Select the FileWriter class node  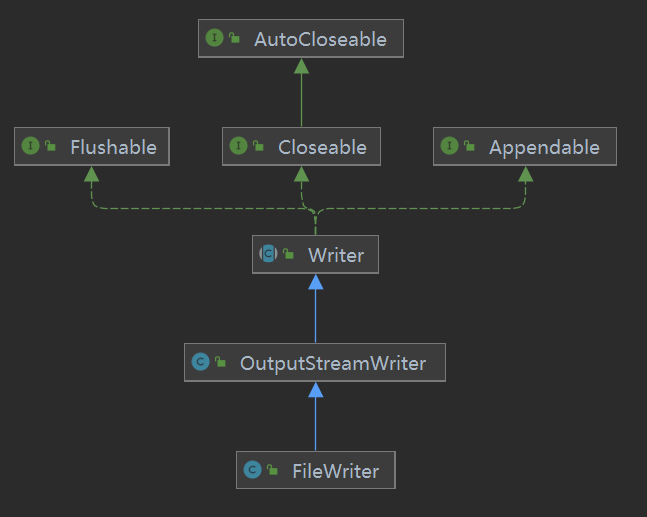(x=316, y=470)
